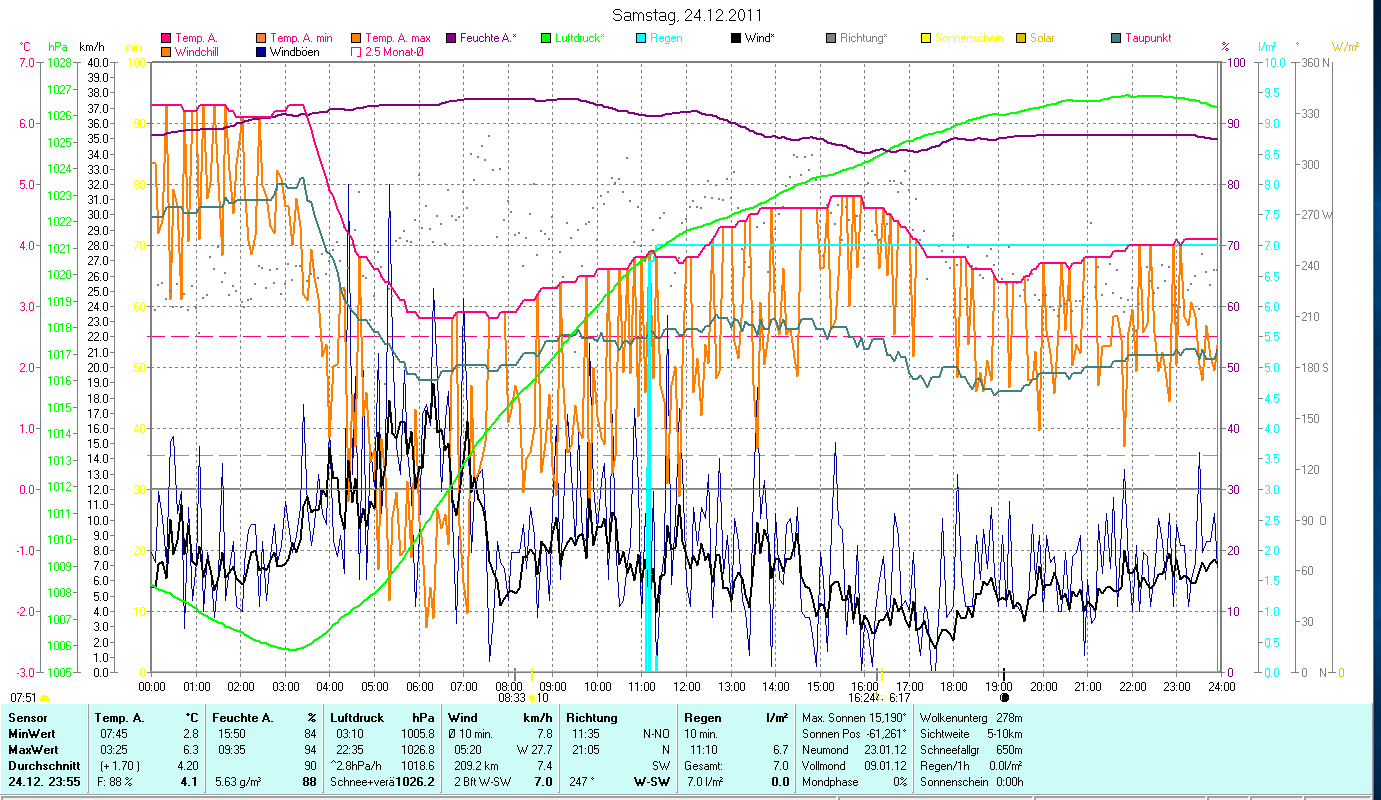
Task: Click the Temp. A. legend color box
Action: [166, 39]
